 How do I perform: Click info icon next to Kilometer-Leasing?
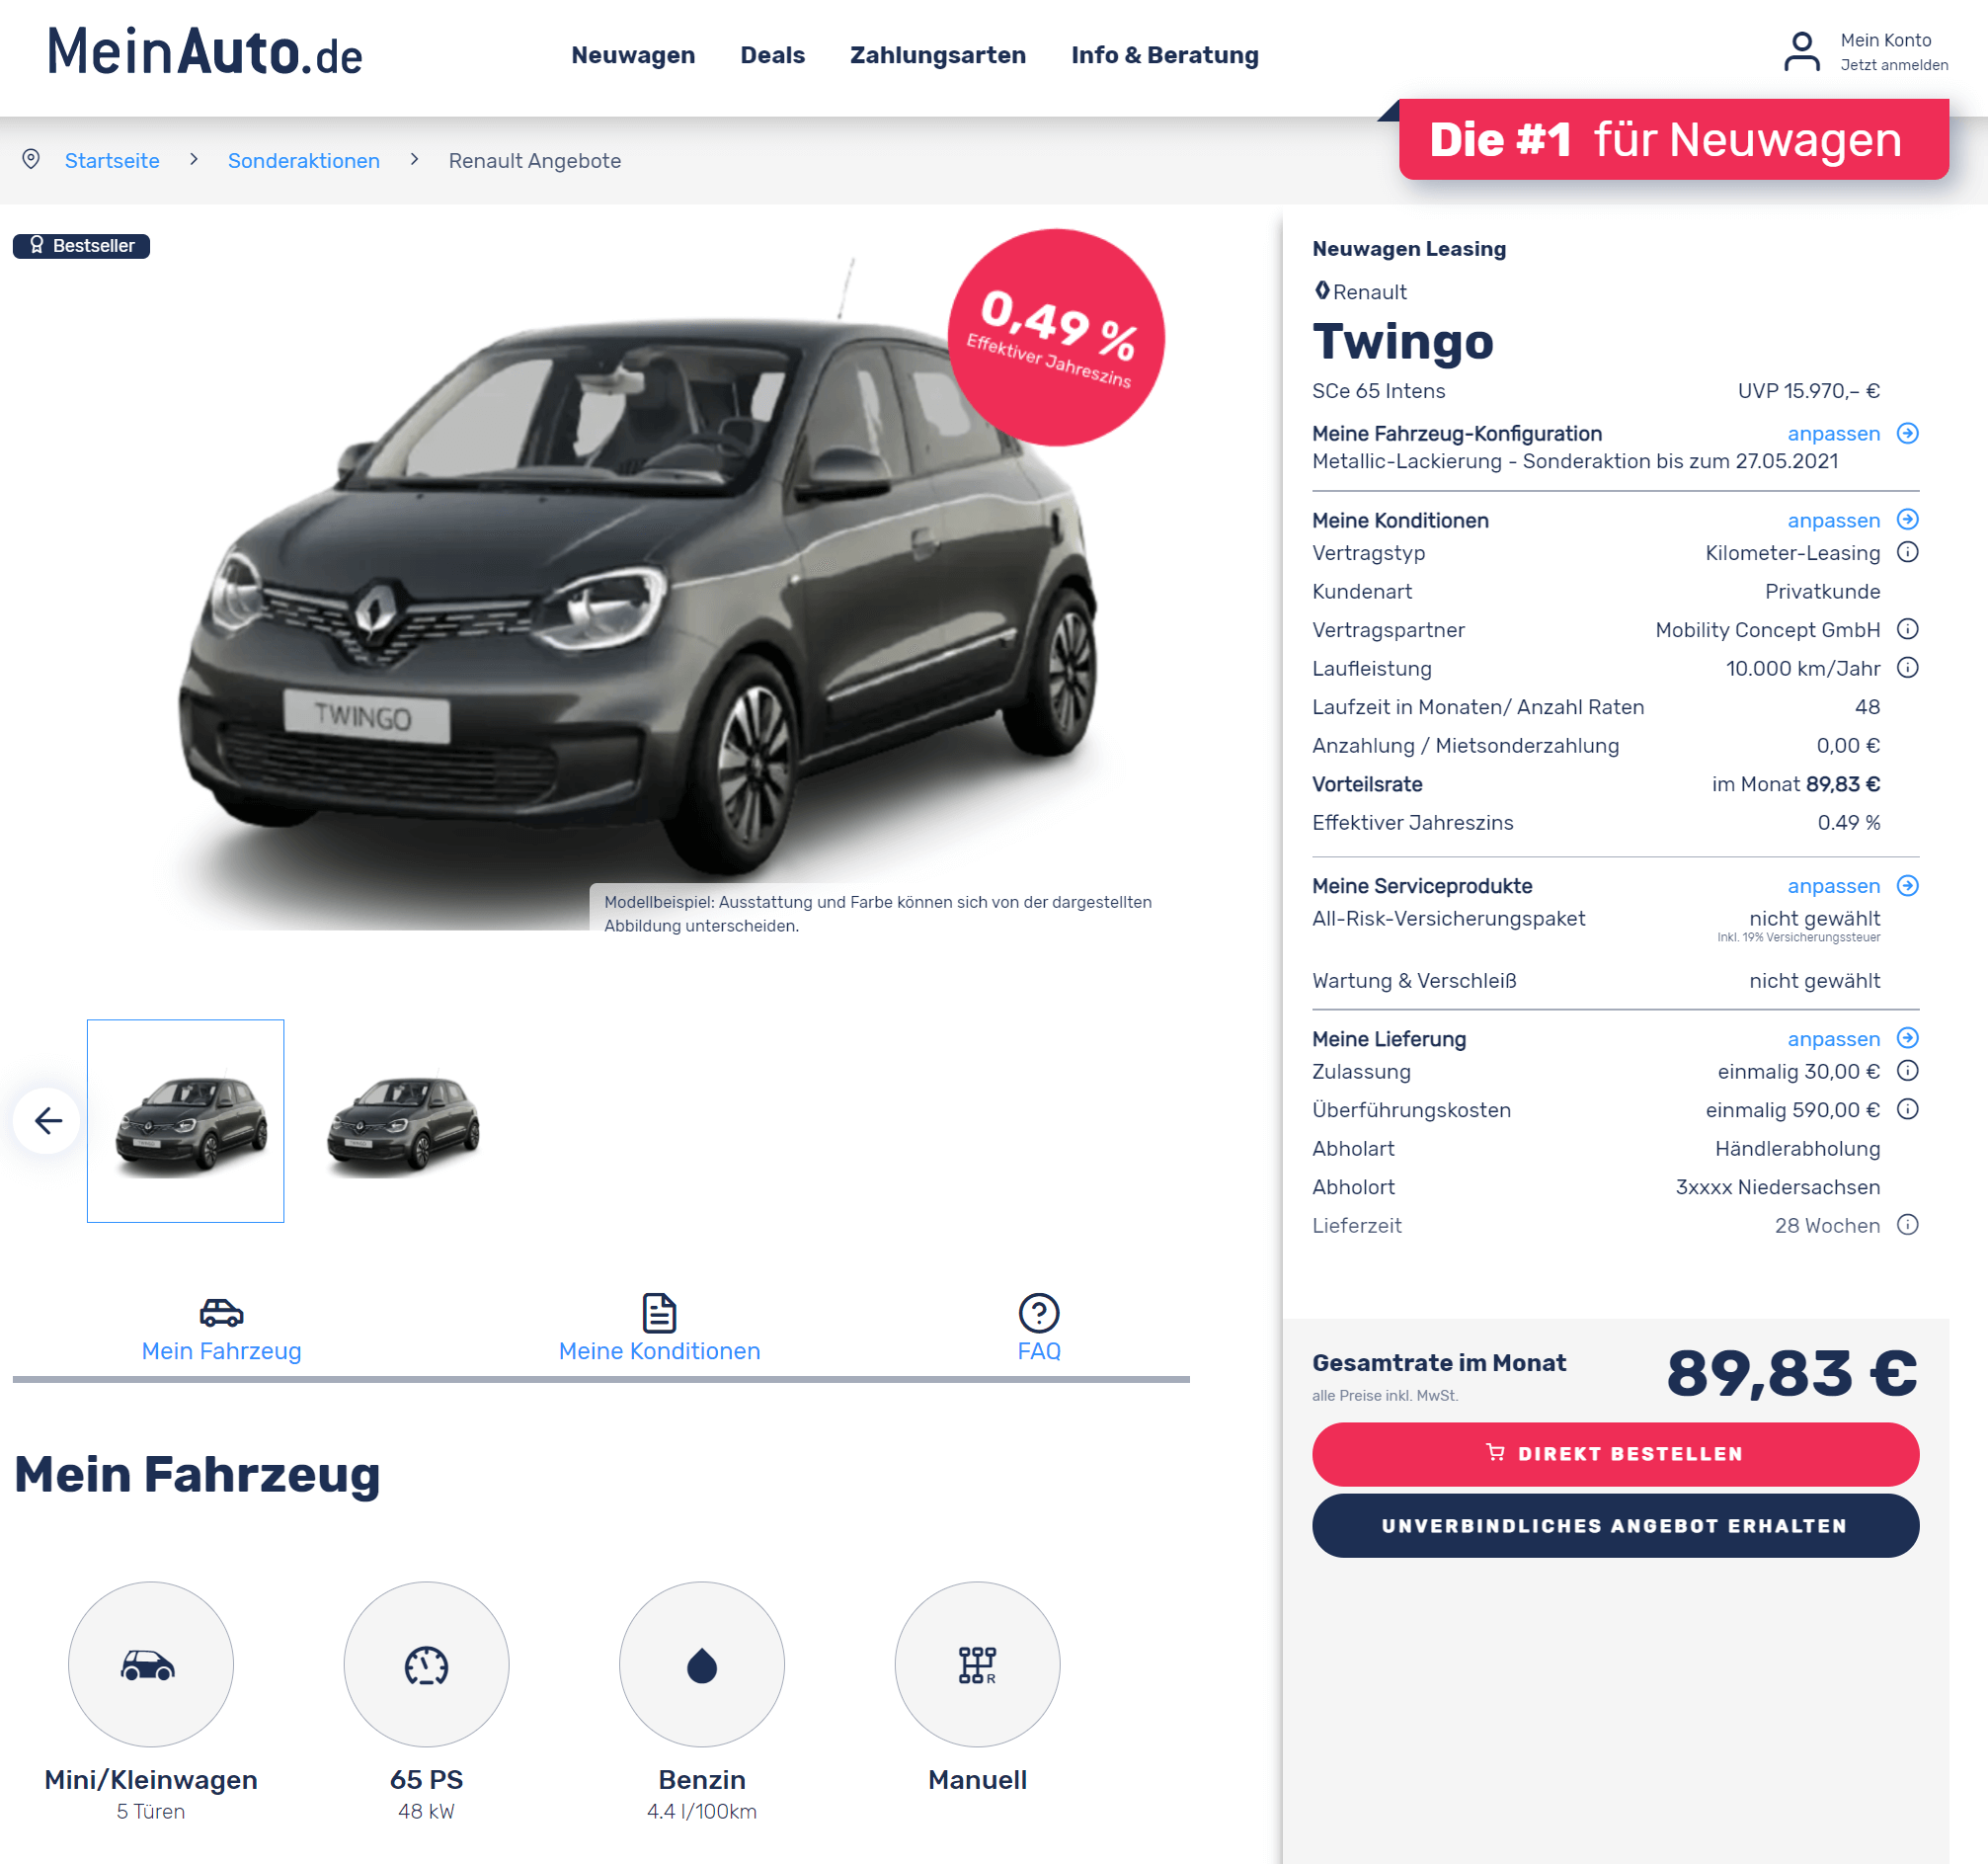pos(1907,552)
